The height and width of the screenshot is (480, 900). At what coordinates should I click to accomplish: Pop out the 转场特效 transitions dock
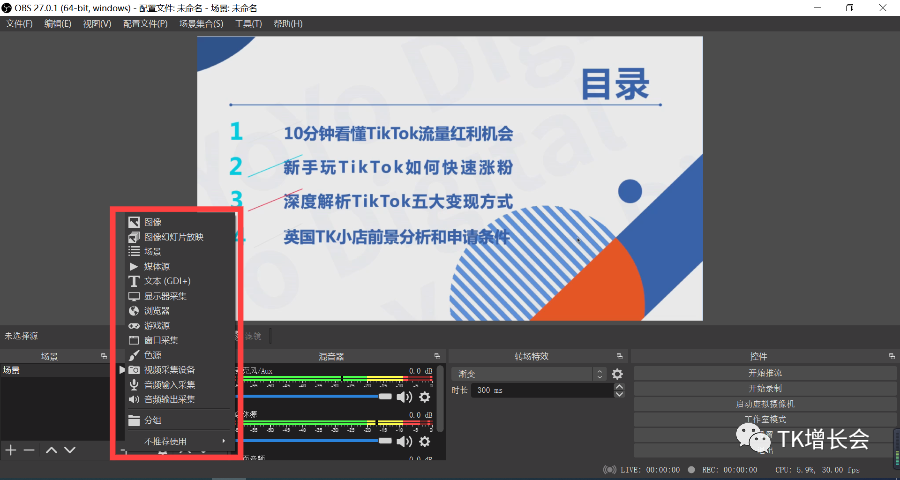(620, 357)
